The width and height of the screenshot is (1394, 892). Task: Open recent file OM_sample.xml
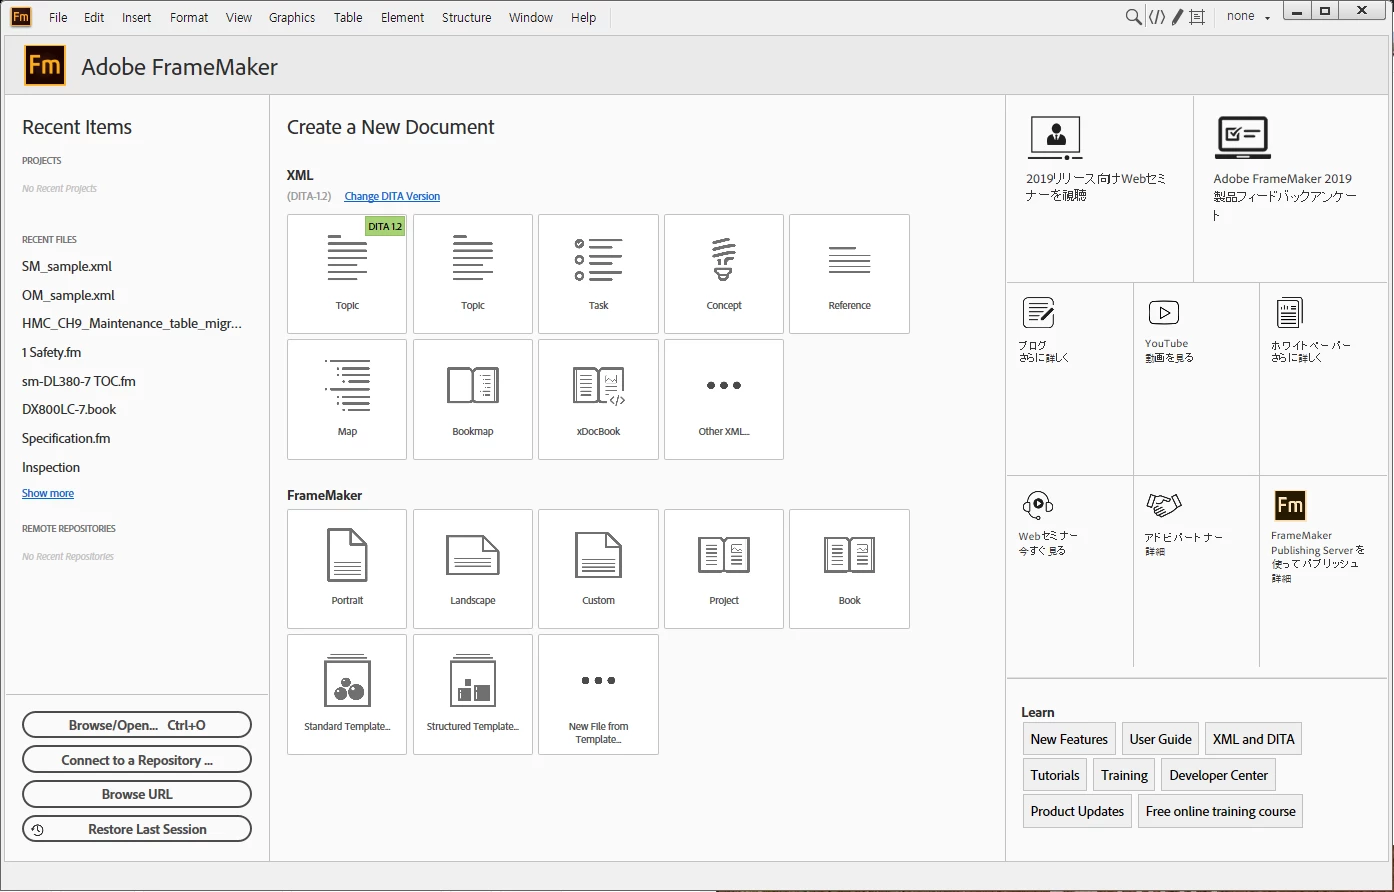click(x=68, y=295)
